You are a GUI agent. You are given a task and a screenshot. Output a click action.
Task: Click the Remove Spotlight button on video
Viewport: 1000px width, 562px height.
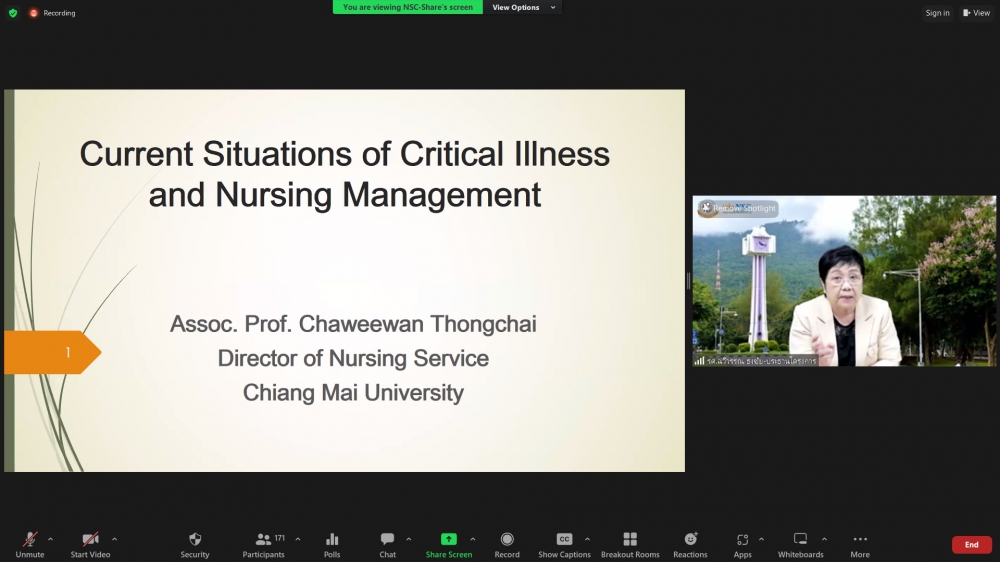coord(738,208)
